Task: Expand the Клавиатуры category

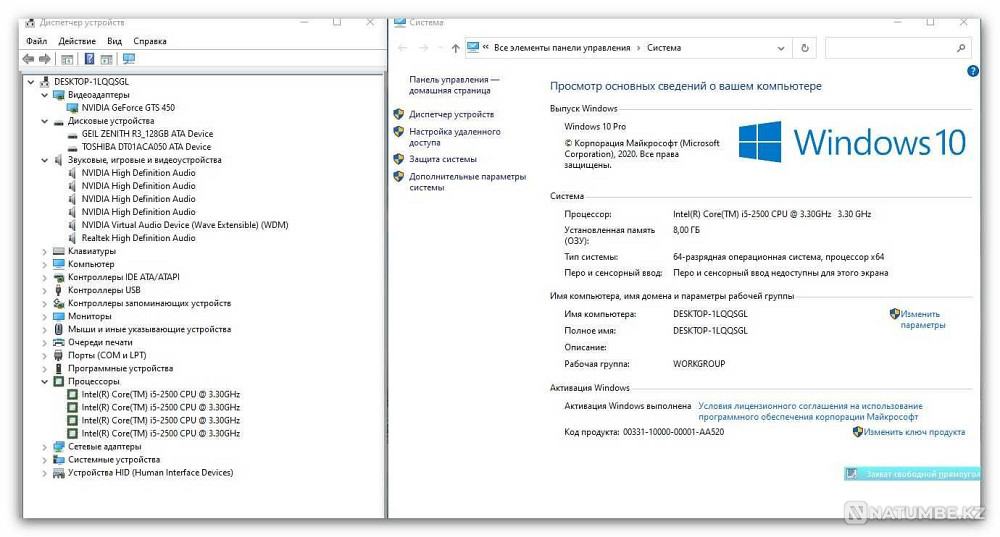Action: [x=45, y=251]
